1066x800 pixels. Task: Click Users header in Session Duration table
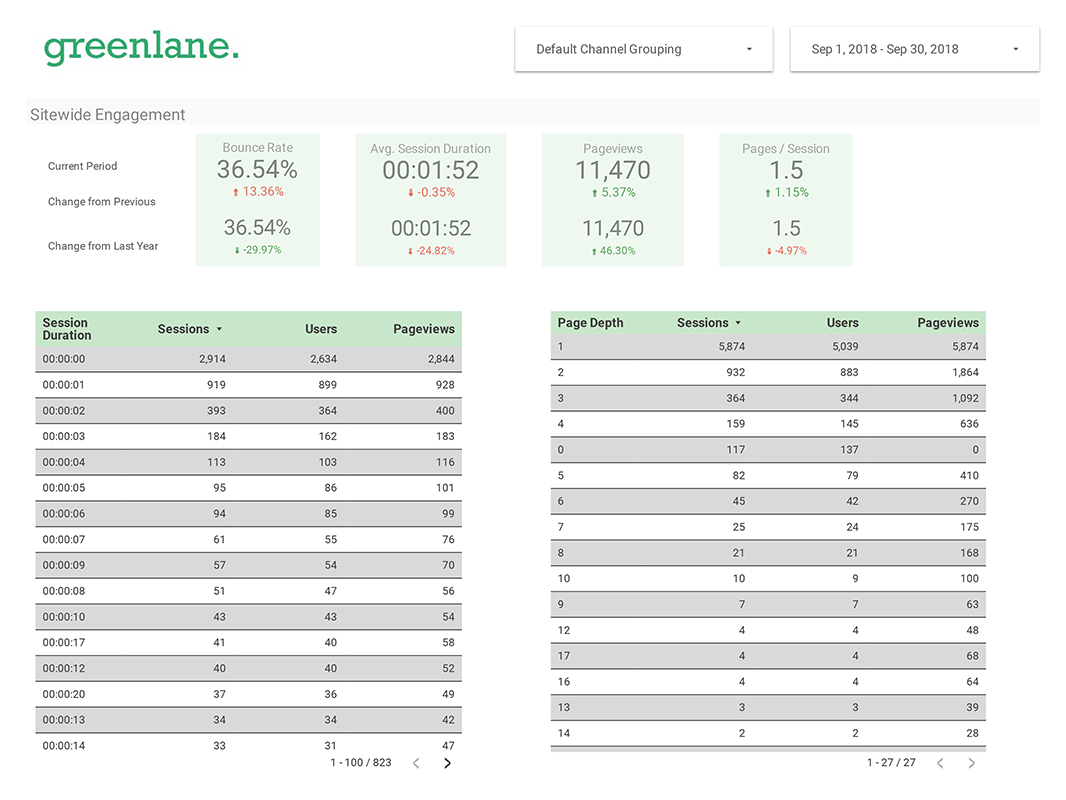click(321, 329)
